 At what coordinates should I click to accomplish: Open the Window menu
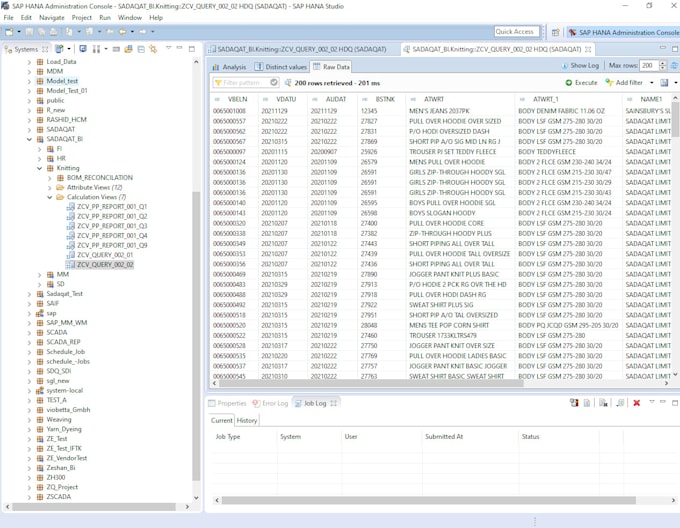(130, 18)
